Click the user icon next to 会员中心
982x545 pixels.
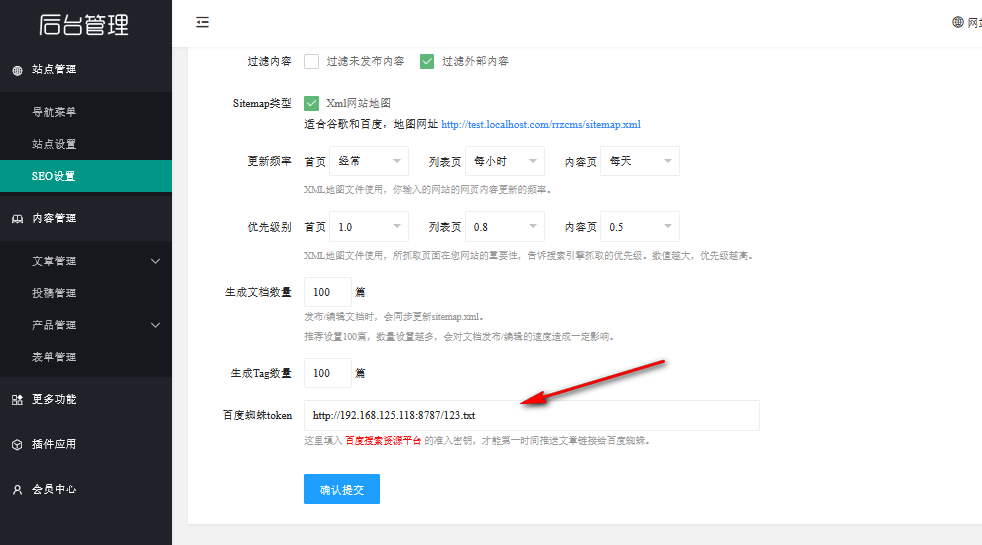18,490
